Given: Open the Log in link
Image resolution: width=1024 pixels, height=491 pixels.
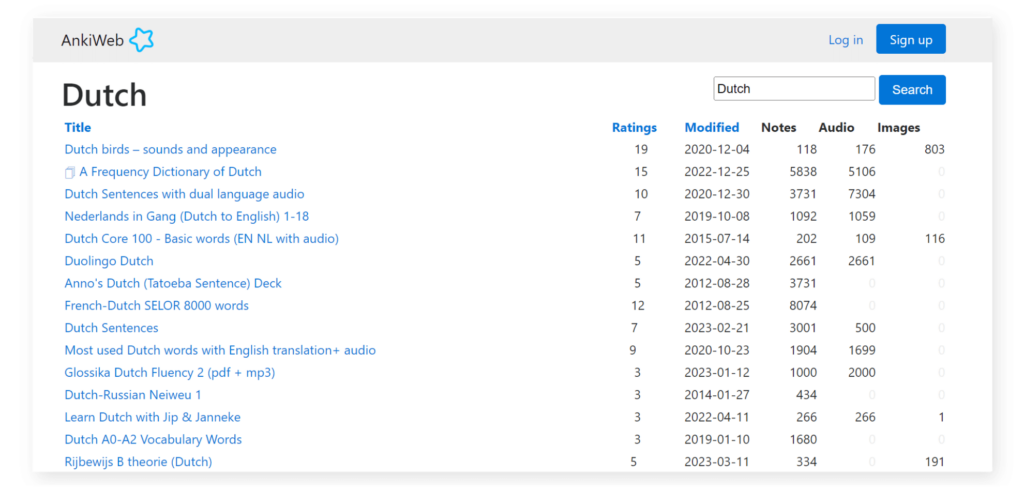Looking at the screenshot, I should coord(845,40).
